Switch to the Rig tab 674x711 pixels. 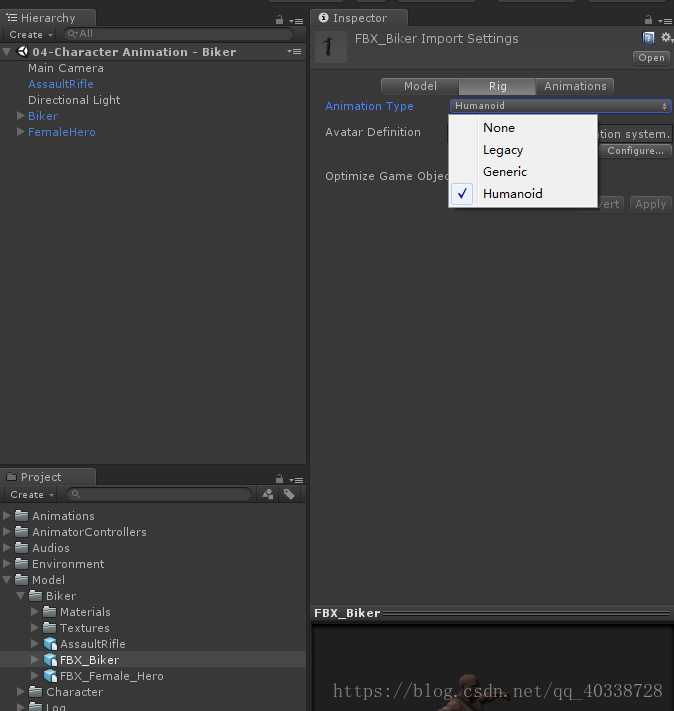pyautogui.click(x=498, y=86)
